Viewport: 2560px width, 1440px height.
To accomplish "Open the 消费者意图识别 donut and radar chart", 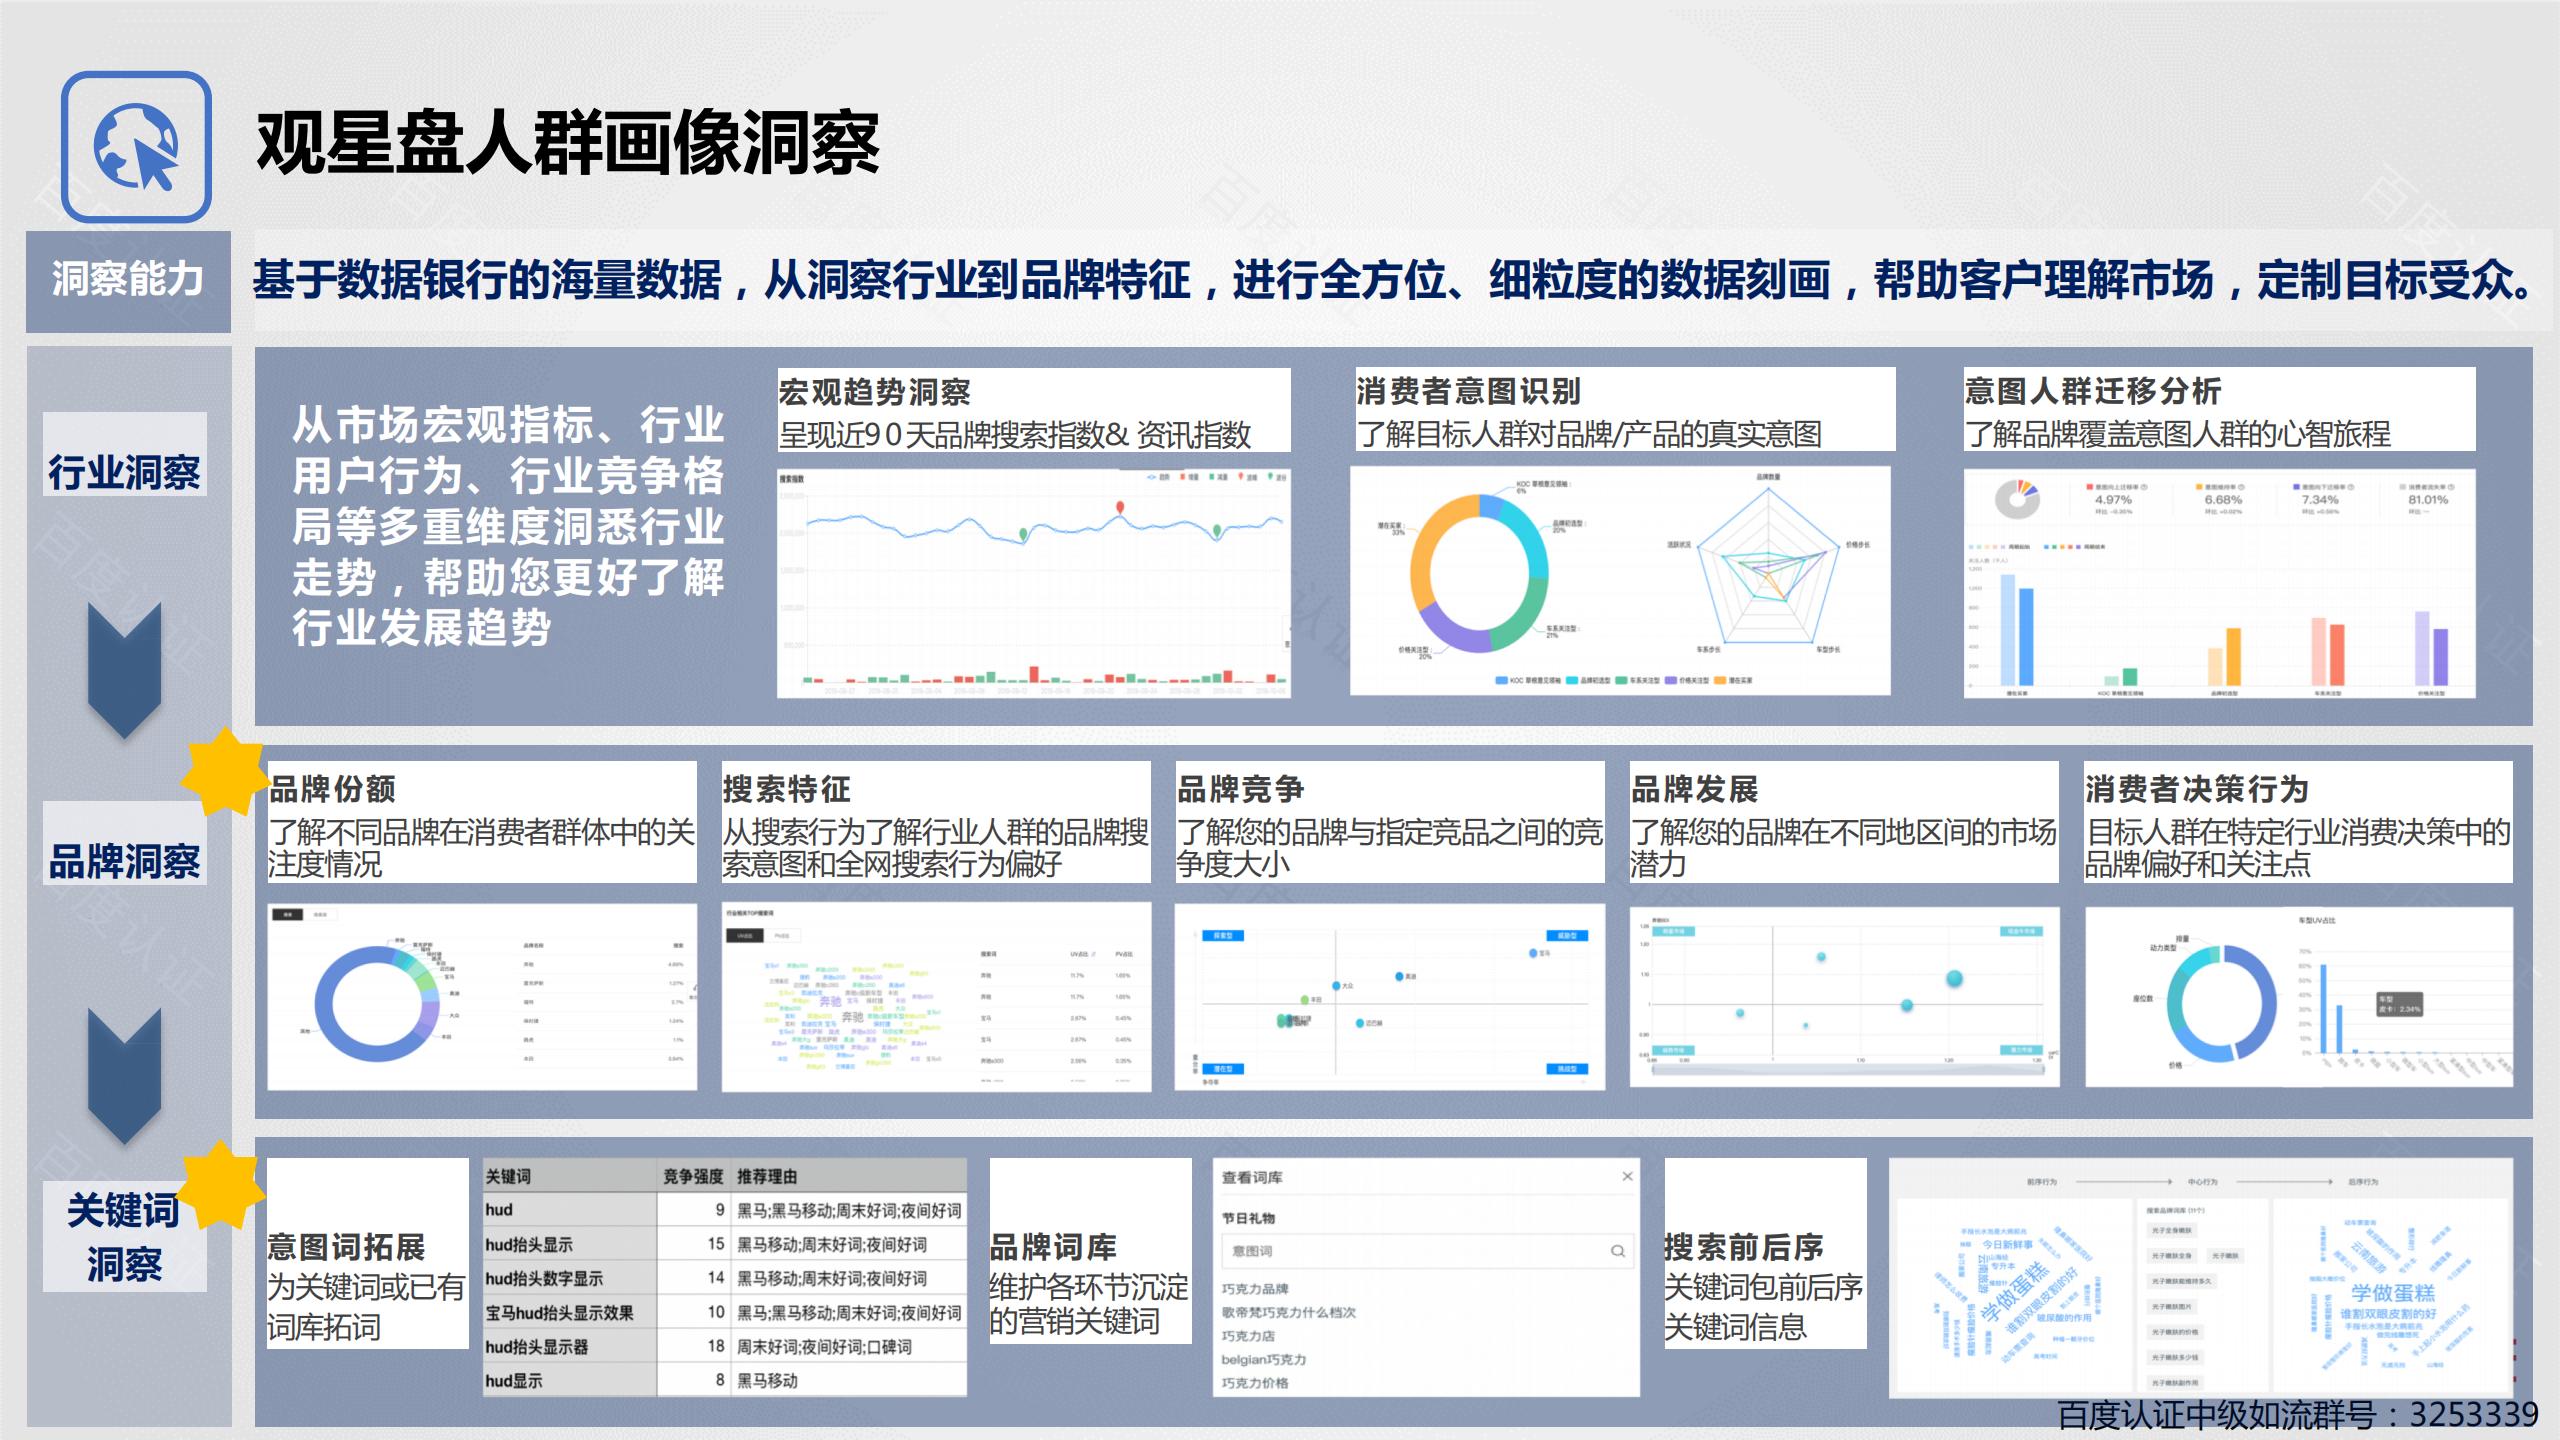I will 1620,580.
